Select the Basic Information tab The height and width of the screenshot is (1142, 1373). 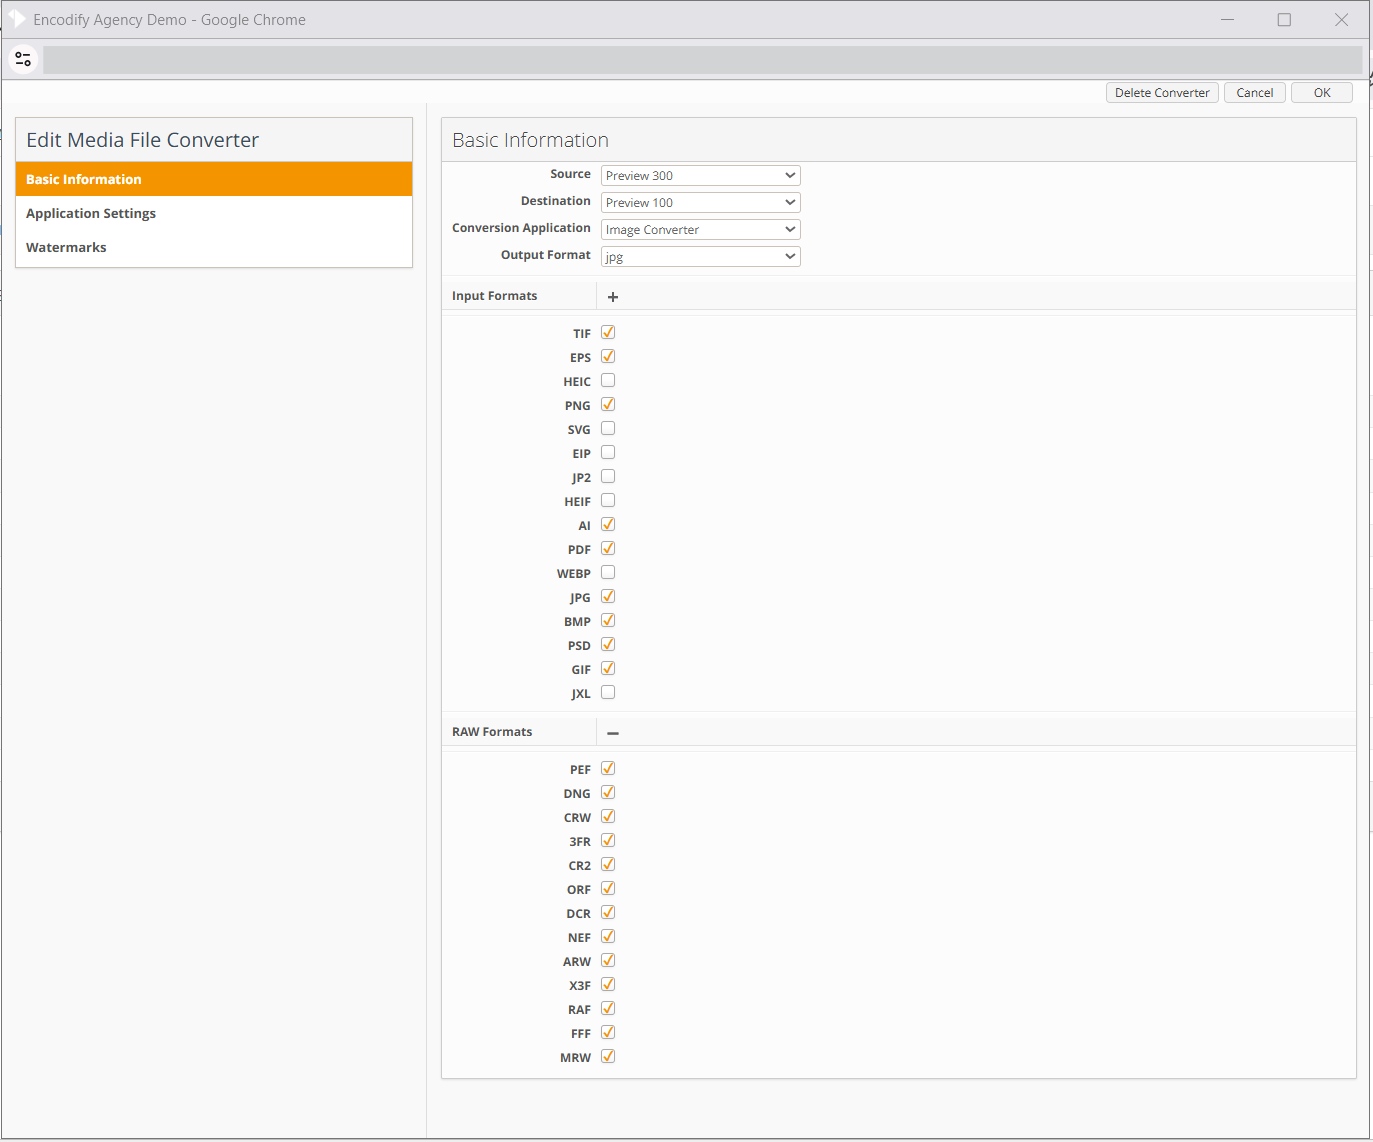(214, 179)
